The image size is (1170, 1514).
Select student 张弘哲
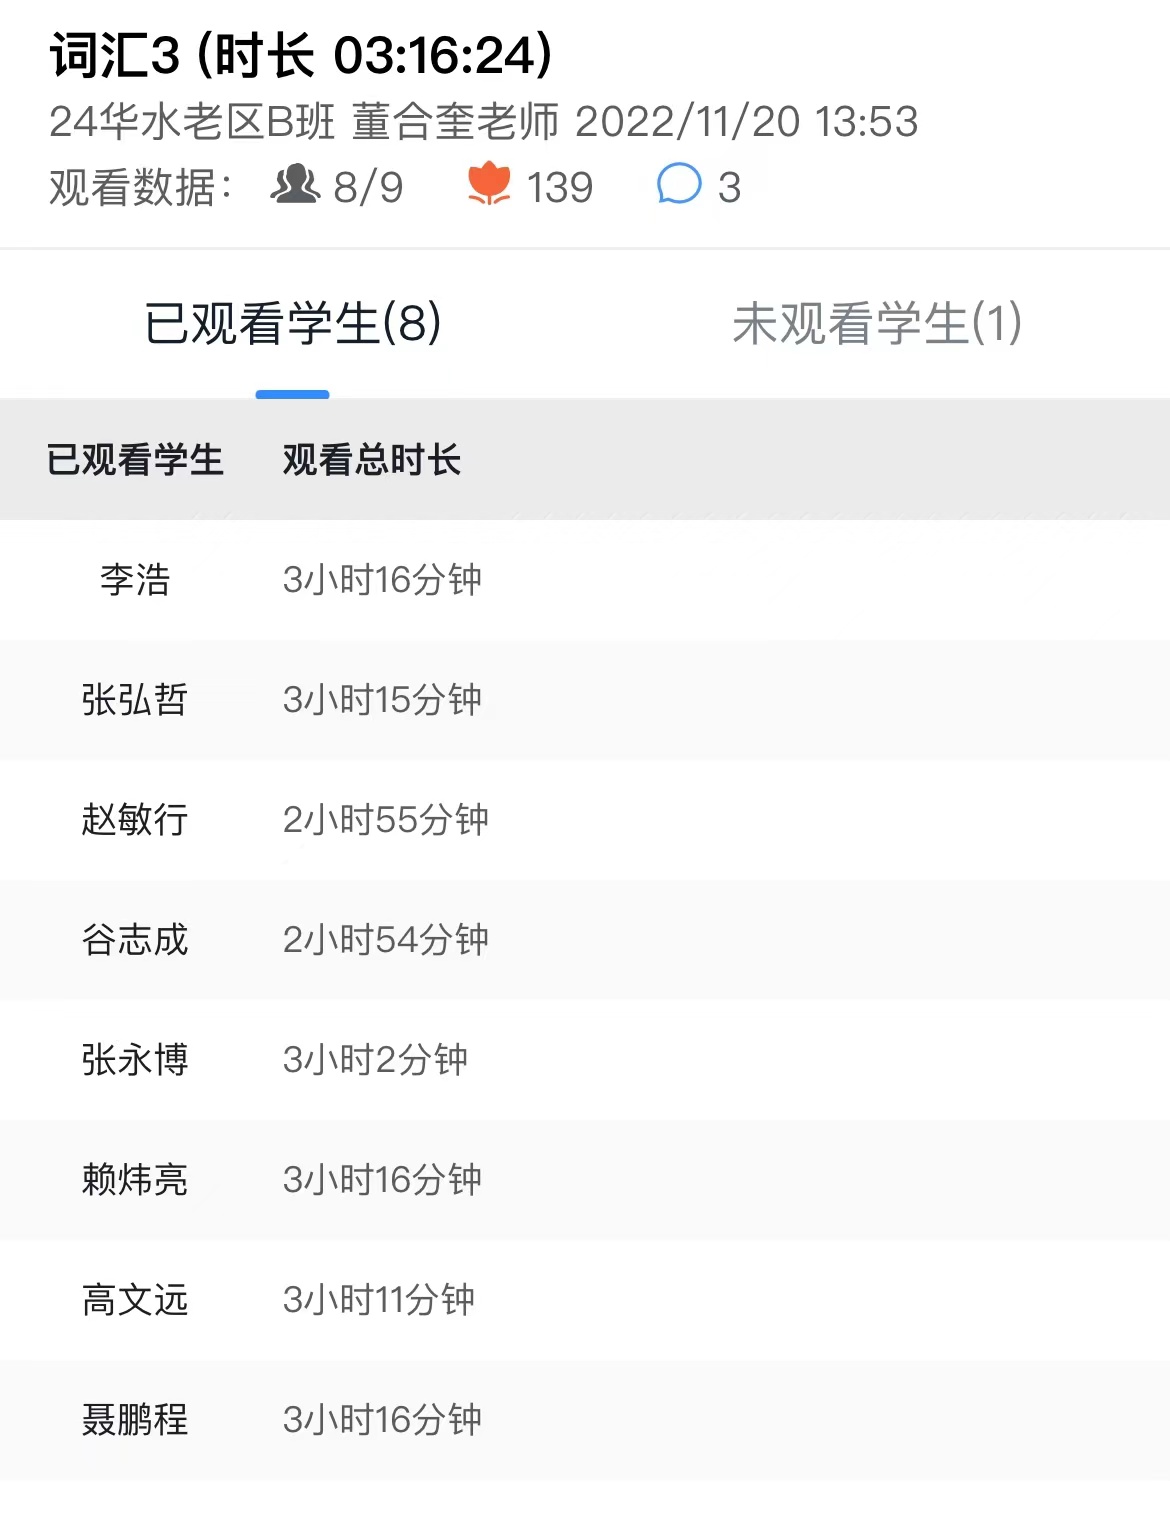point(585,700)
